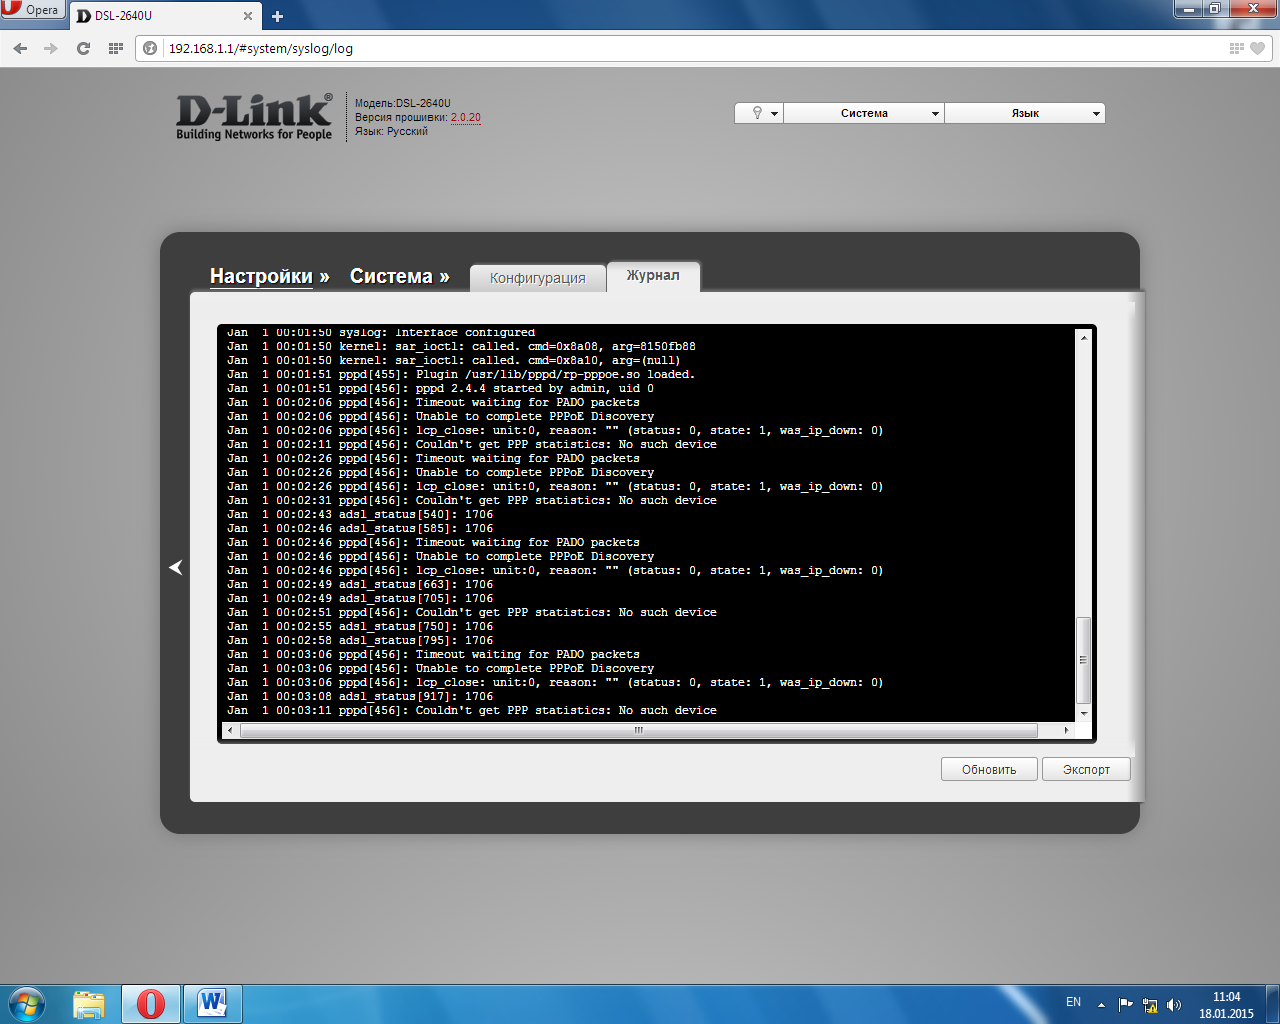Click the network tray icon

point(1150,1005)
